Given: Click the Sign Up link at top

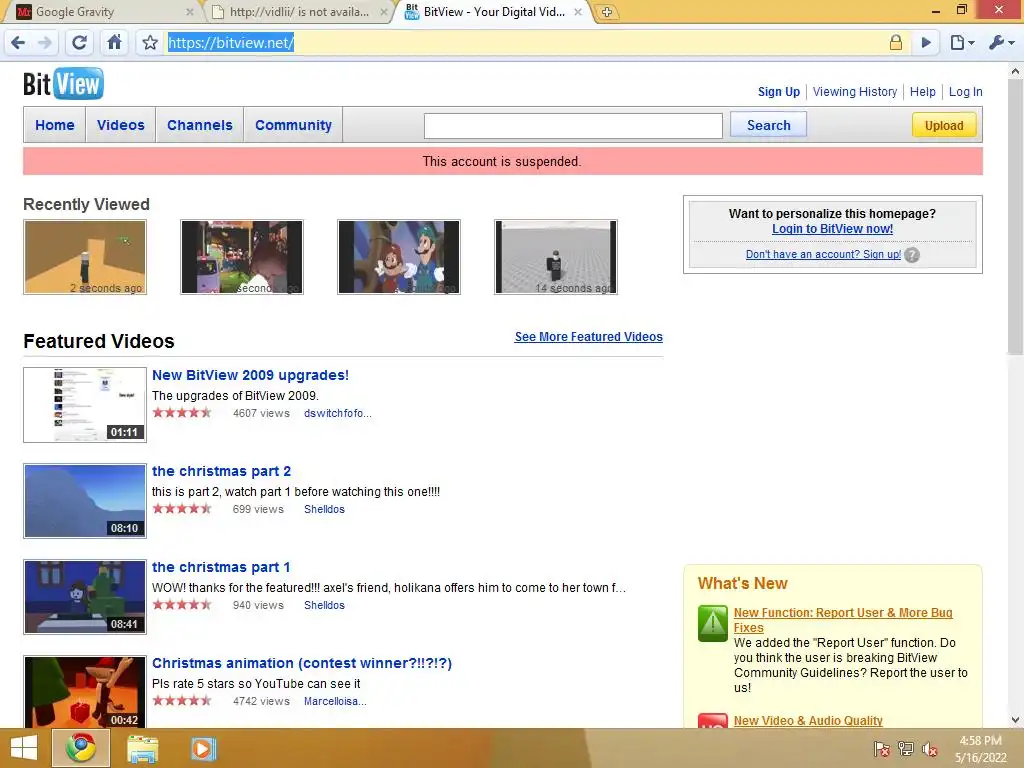Looking at the screenshot, I should tap(778, 91).
